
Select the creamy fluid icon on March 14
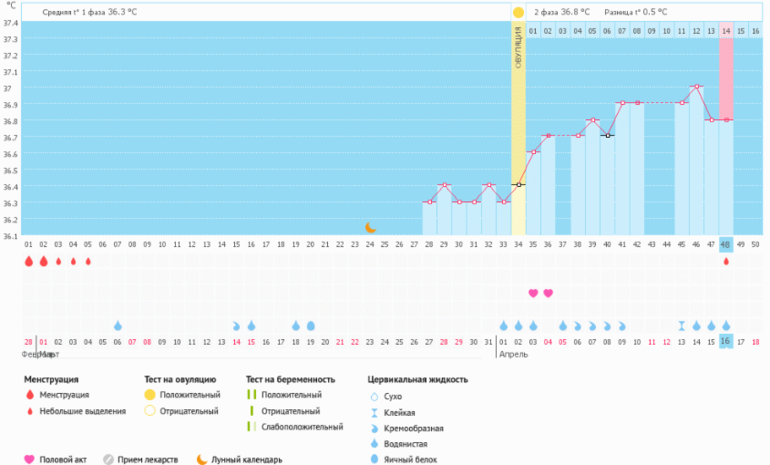[x=236, y=326]
